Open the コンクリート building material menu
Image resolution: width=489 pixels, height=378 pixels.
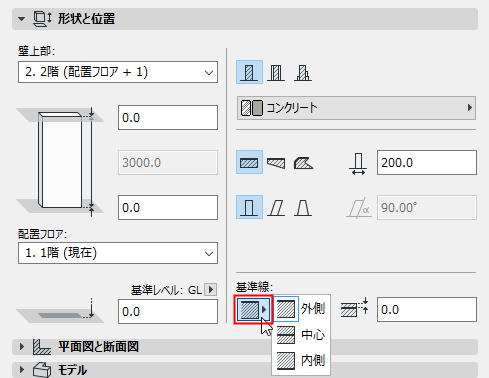(356, 108)
